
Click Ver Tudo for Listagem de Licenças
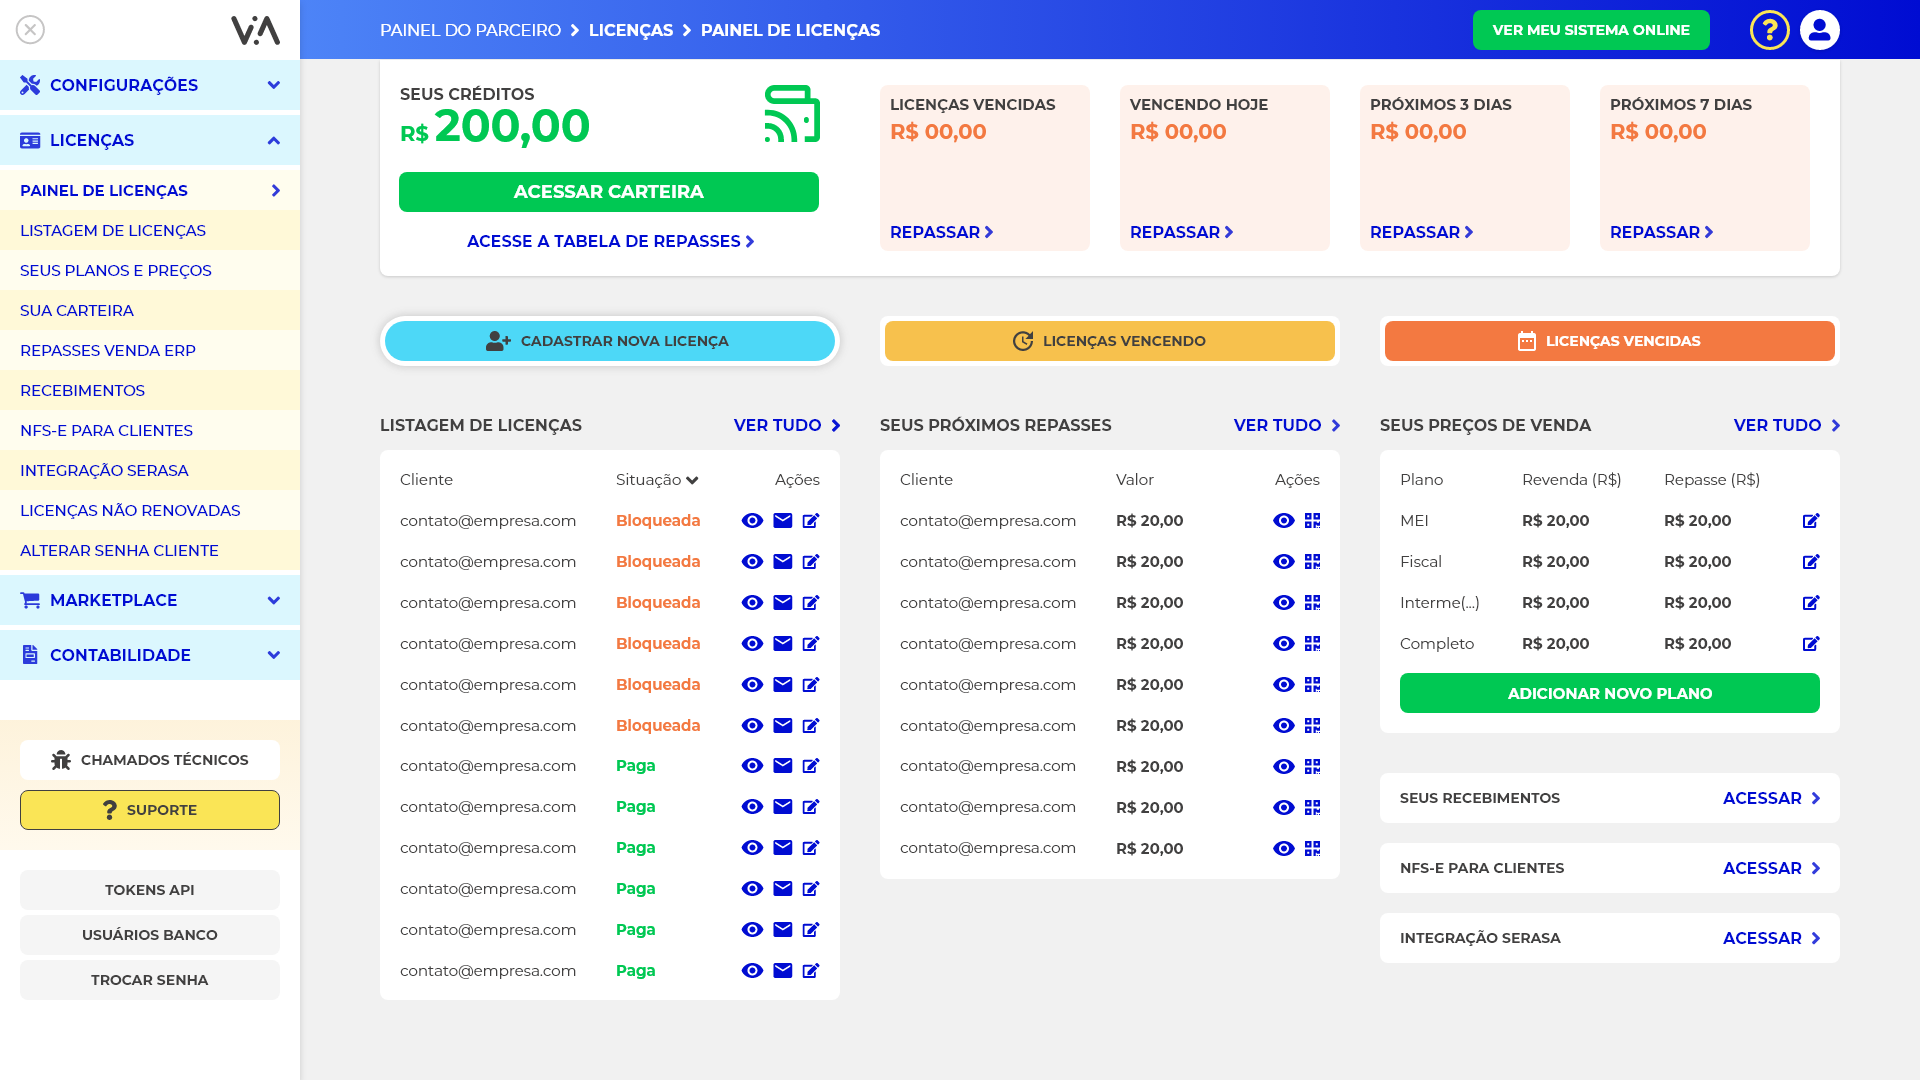pyautogui.click(x=787, y=425)
